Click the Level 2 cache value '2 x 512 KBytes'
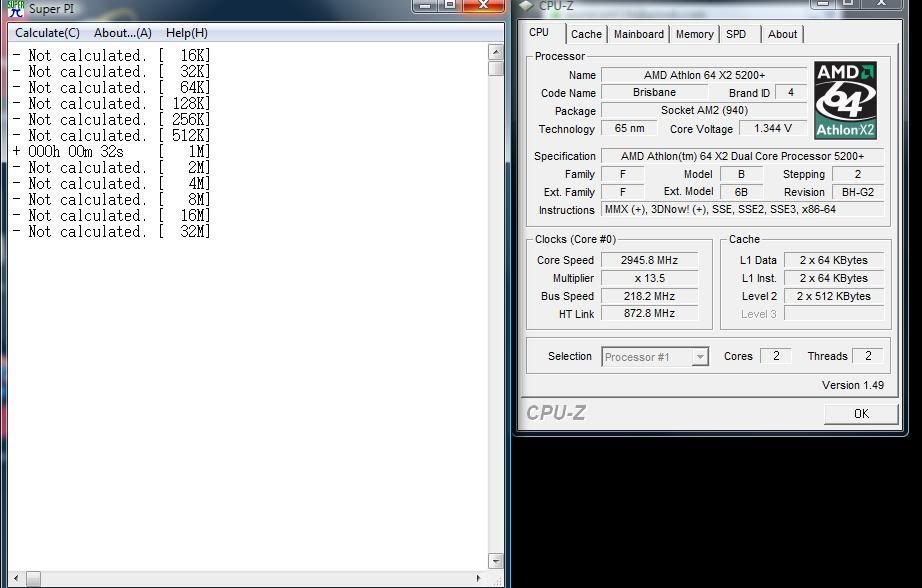The width and height of the screenshot is (922, 588). pyautogui.click(x=833, y=296)
